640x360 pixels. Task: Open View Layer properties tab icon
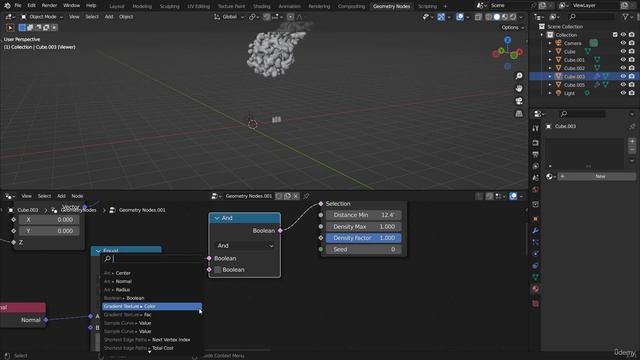535,166
